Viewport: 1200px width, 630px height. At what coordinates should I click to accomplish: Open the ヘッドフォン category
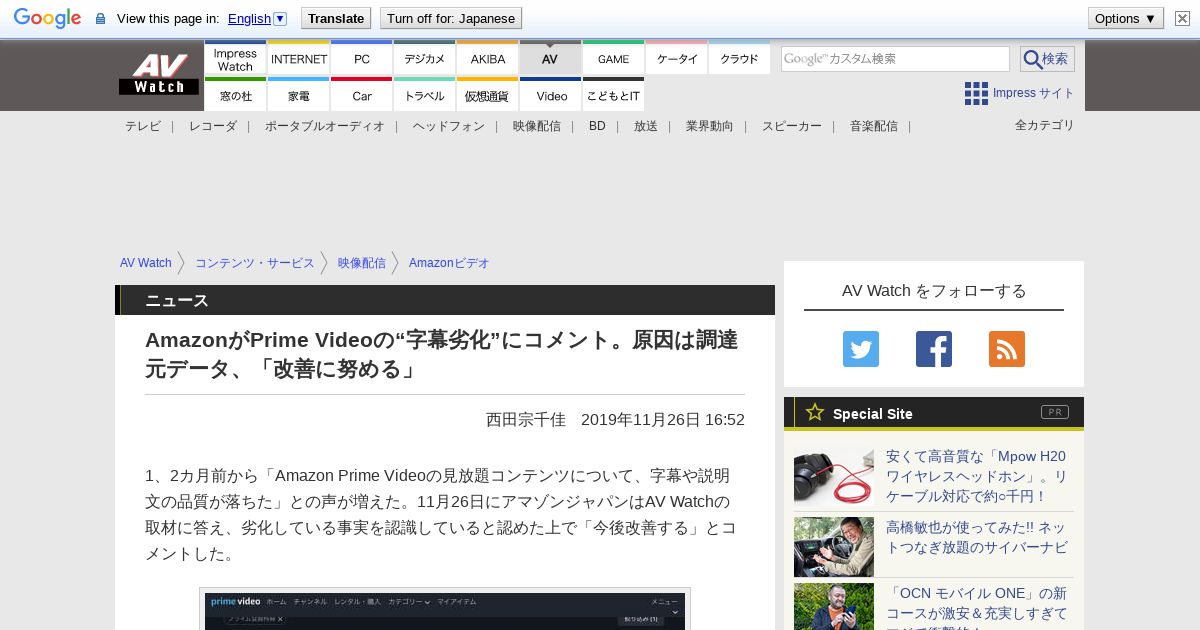click(x=449, y=126)
